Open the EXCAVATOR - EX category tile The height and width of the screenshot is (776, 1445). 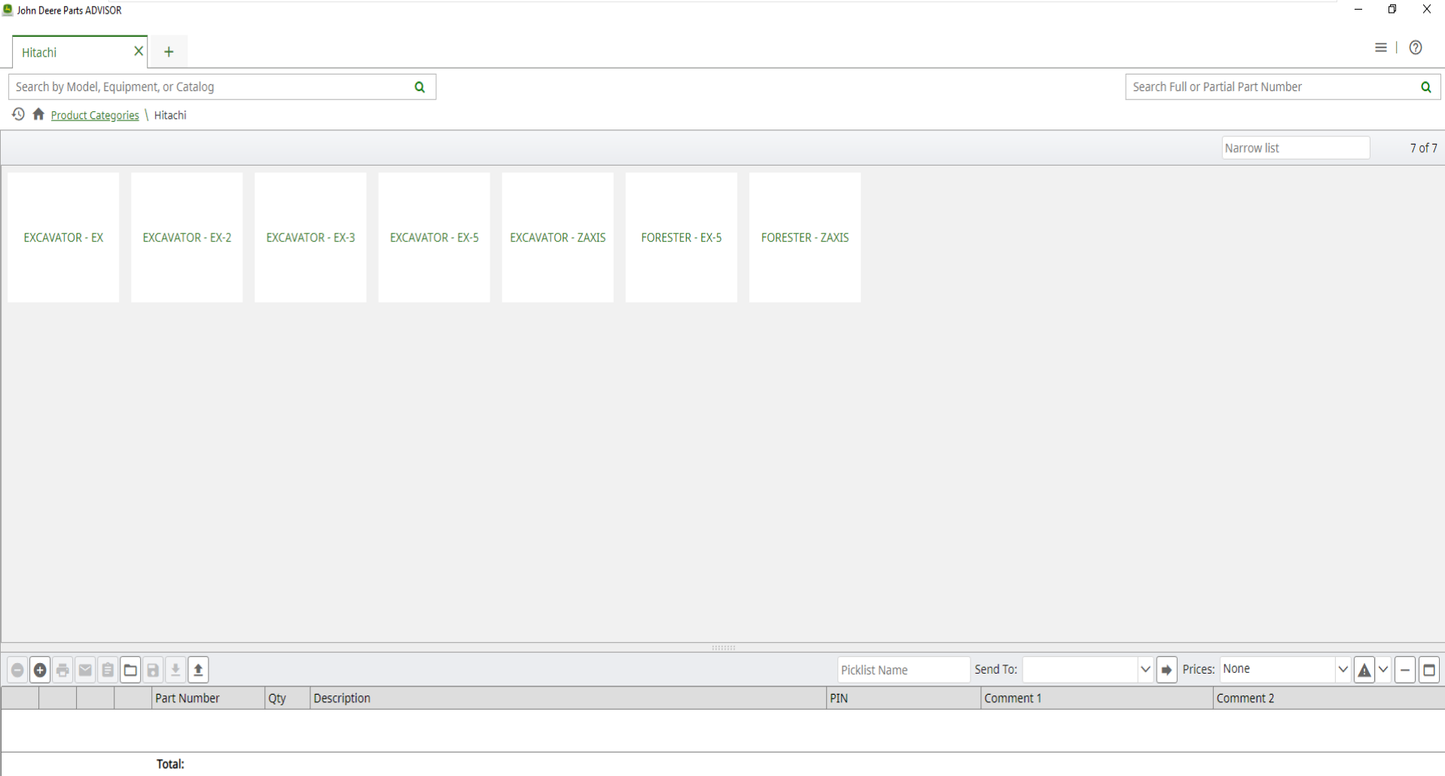click(63, 238)
